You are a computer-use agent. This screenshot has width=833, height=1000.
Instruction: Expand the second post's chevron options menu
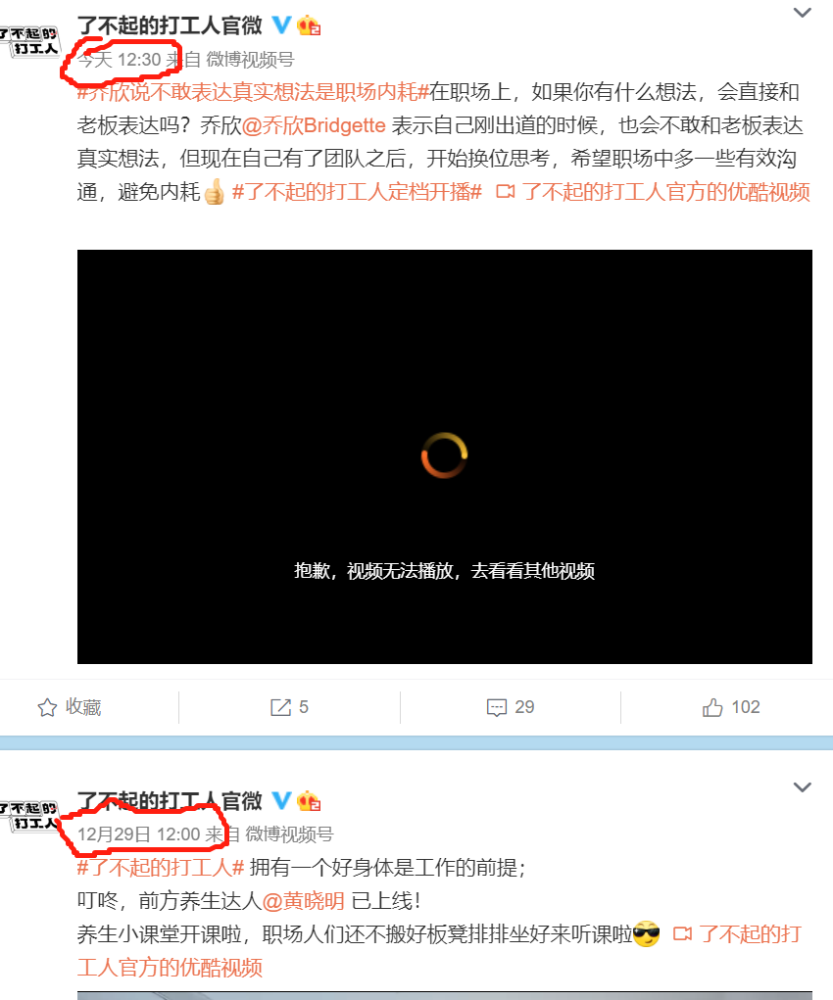[x=802, y=787]
